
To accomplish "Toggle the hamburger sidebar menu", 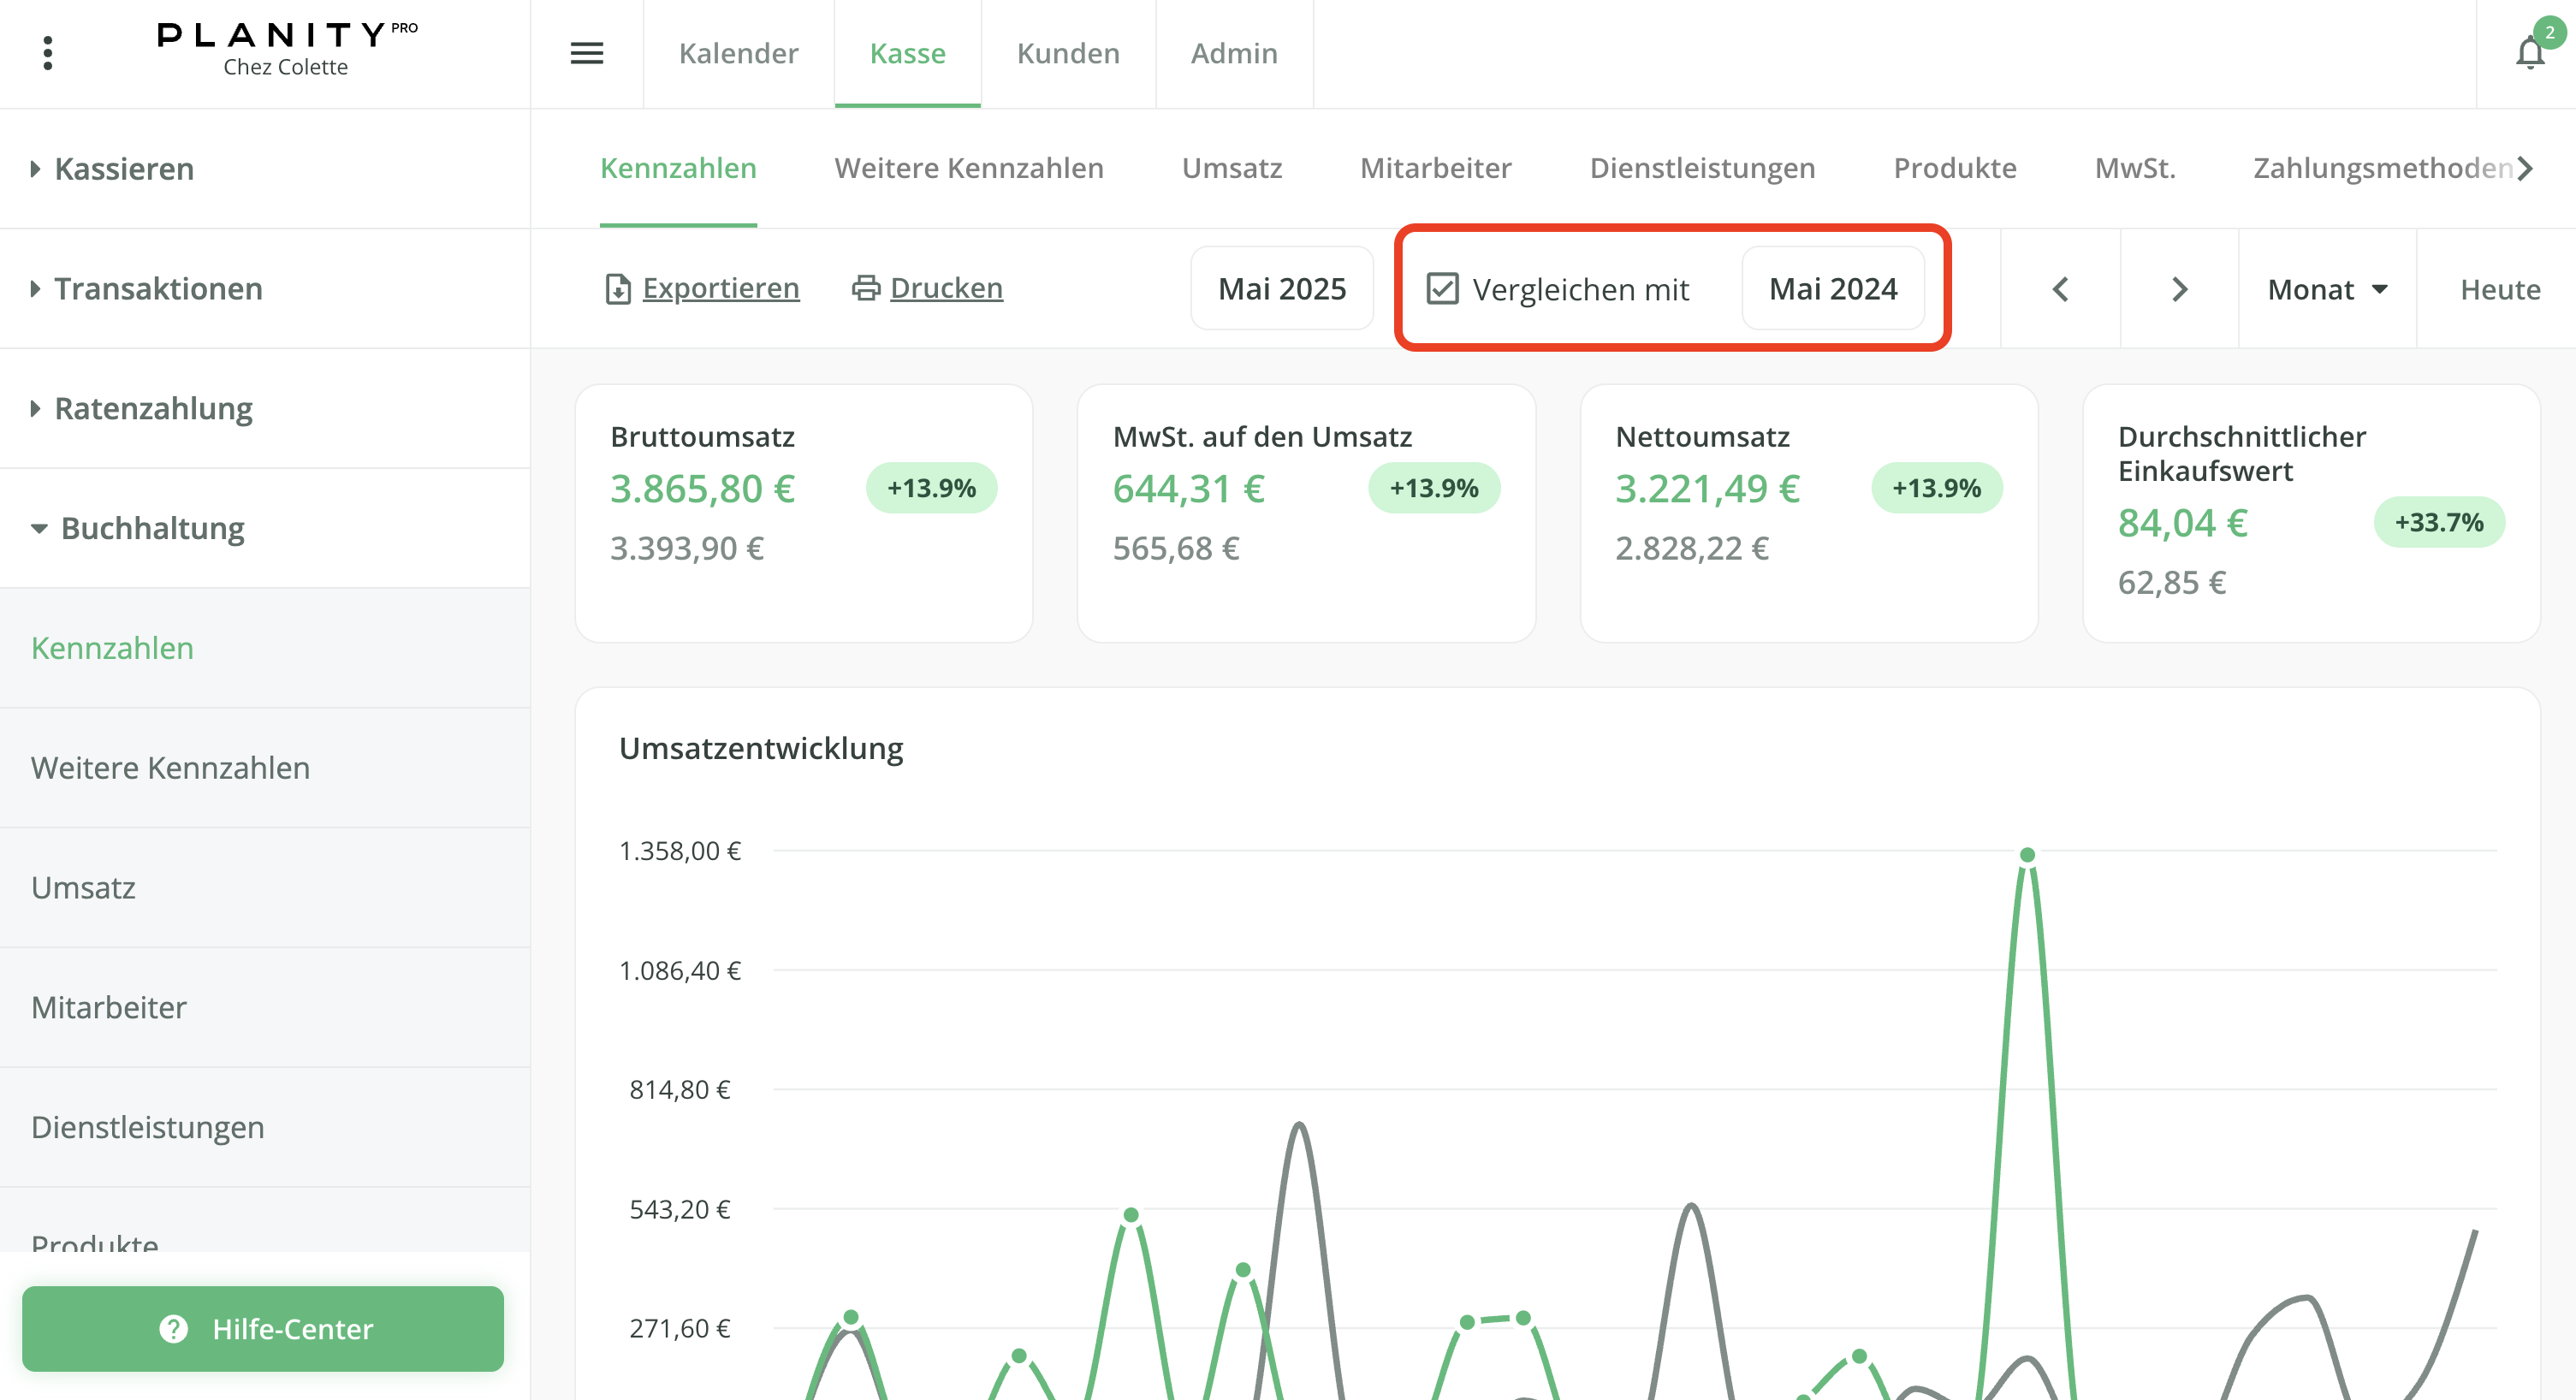I will 587,53.
